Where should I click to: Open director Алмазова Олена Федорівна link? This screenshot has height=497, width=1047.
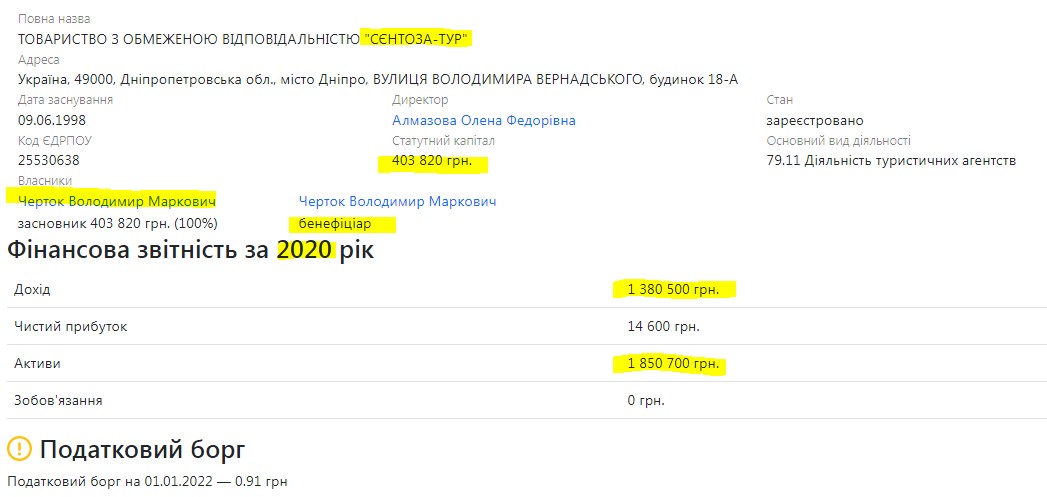pos(483,120)
